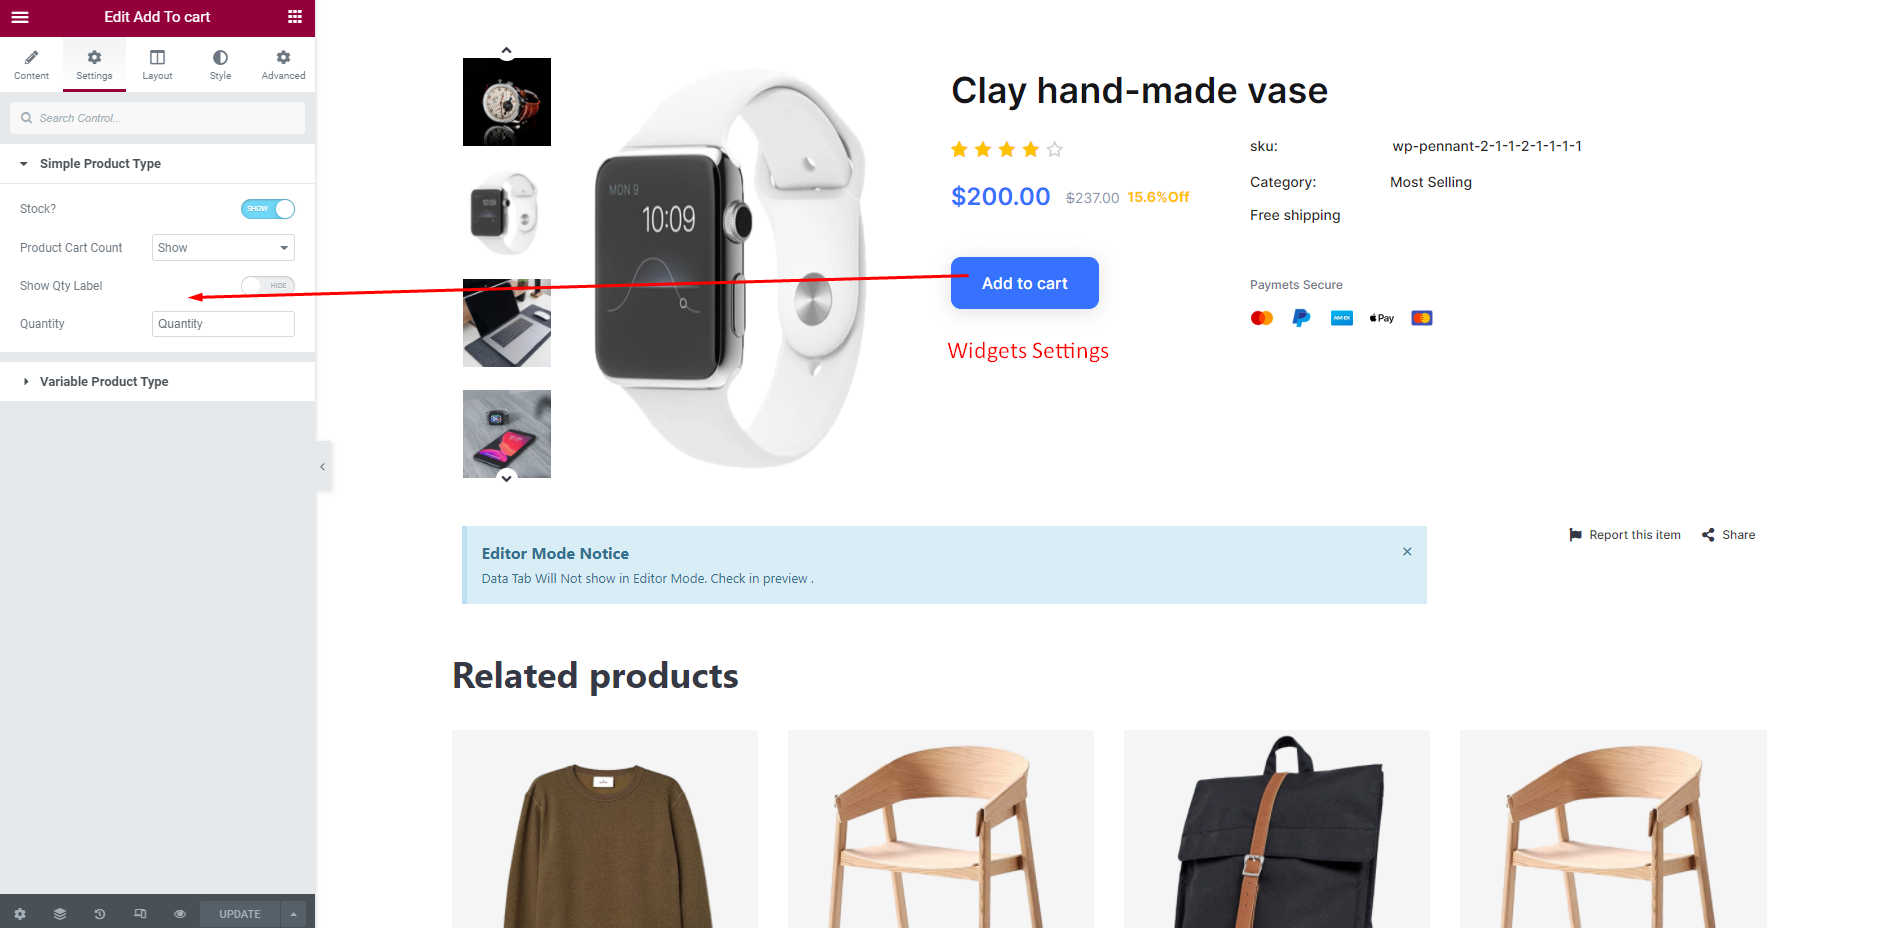Click the preview changes eye icon
Image resolution: width=1903 pixels, height=928 pixels.
pos(180,914)
